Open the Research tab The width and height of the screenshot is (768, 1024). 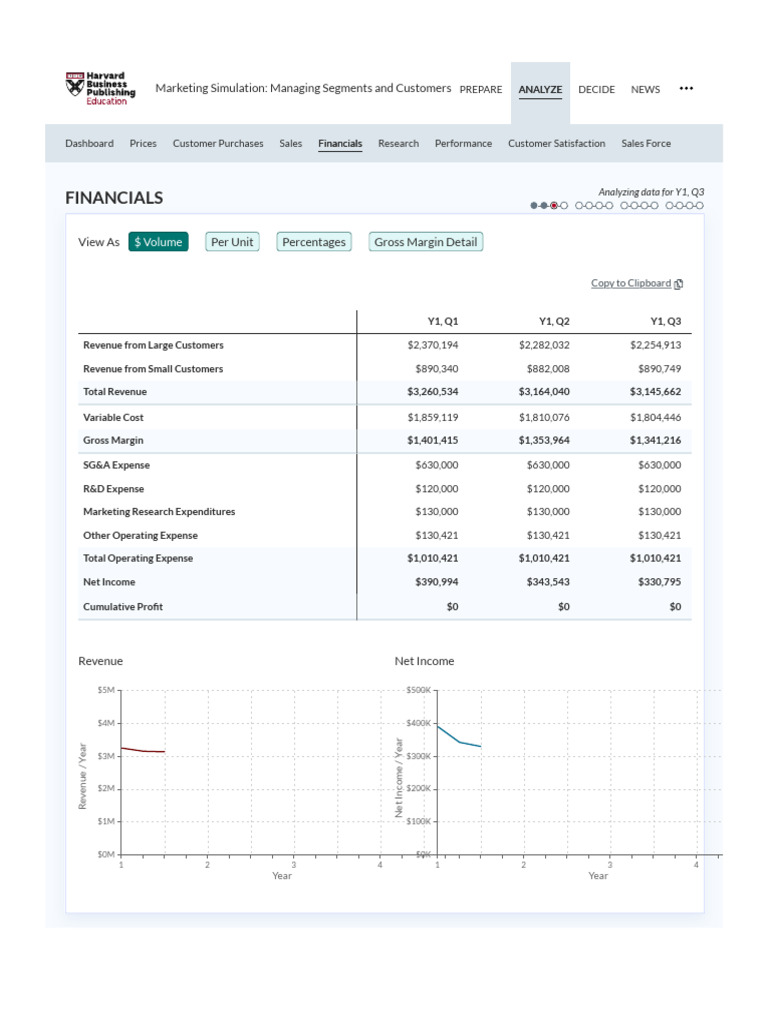coord(398,143)
